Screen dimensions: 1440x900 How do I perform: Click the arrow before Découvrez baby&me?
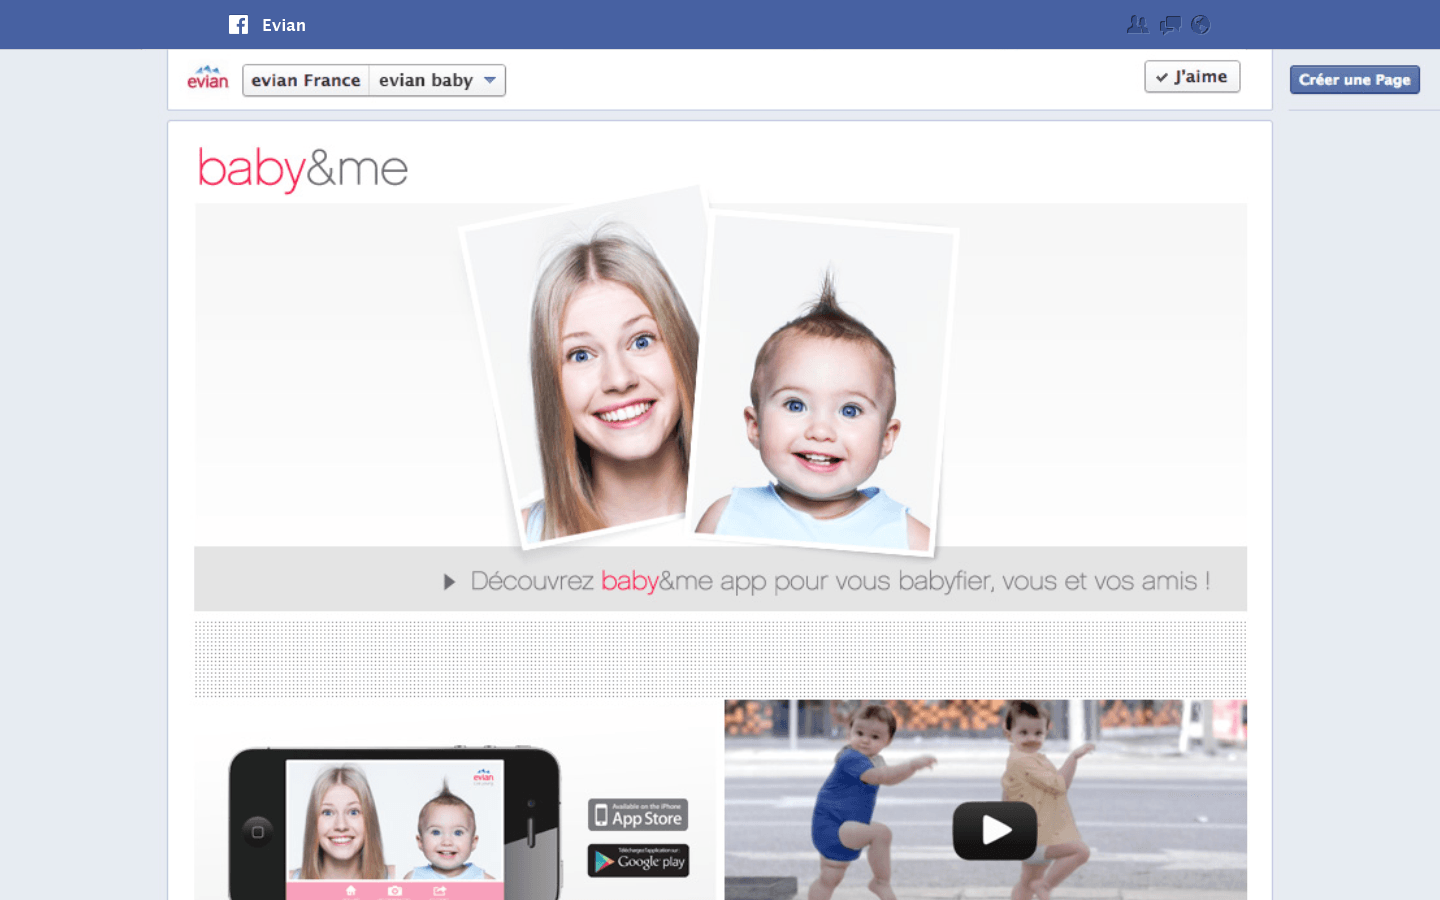pos(449,582)
